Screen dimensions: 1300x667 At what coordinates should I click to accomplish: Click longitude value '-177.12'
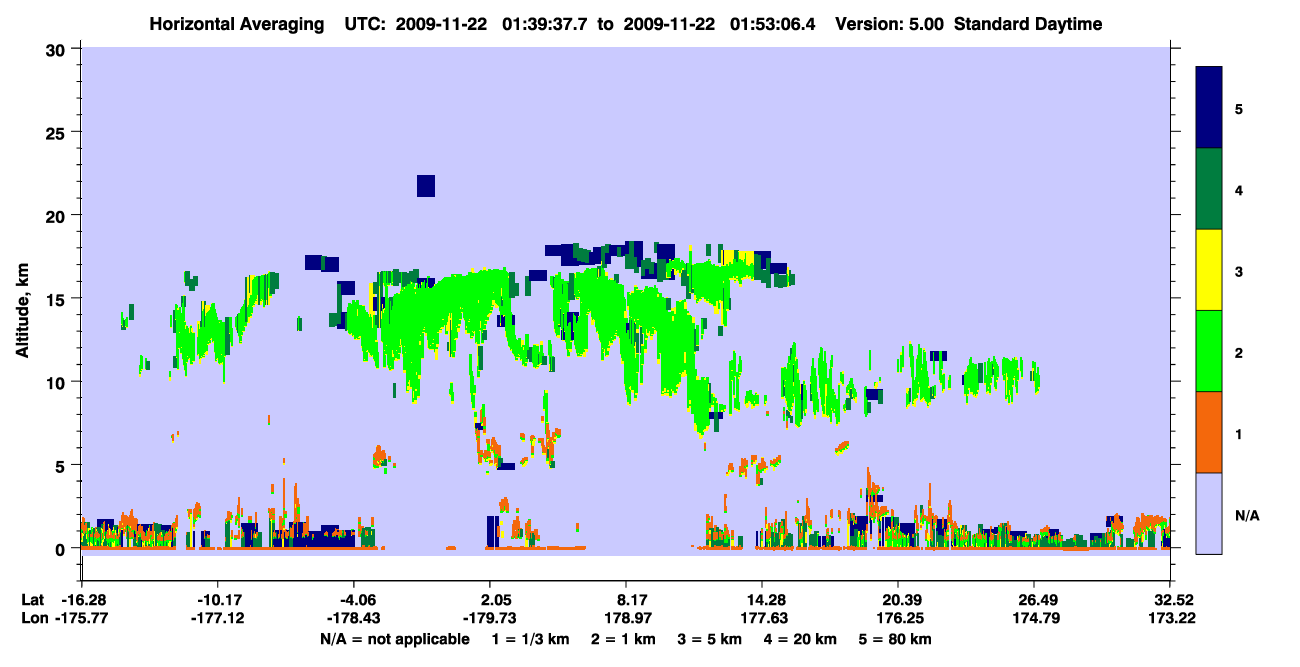(x=218, y=619)
